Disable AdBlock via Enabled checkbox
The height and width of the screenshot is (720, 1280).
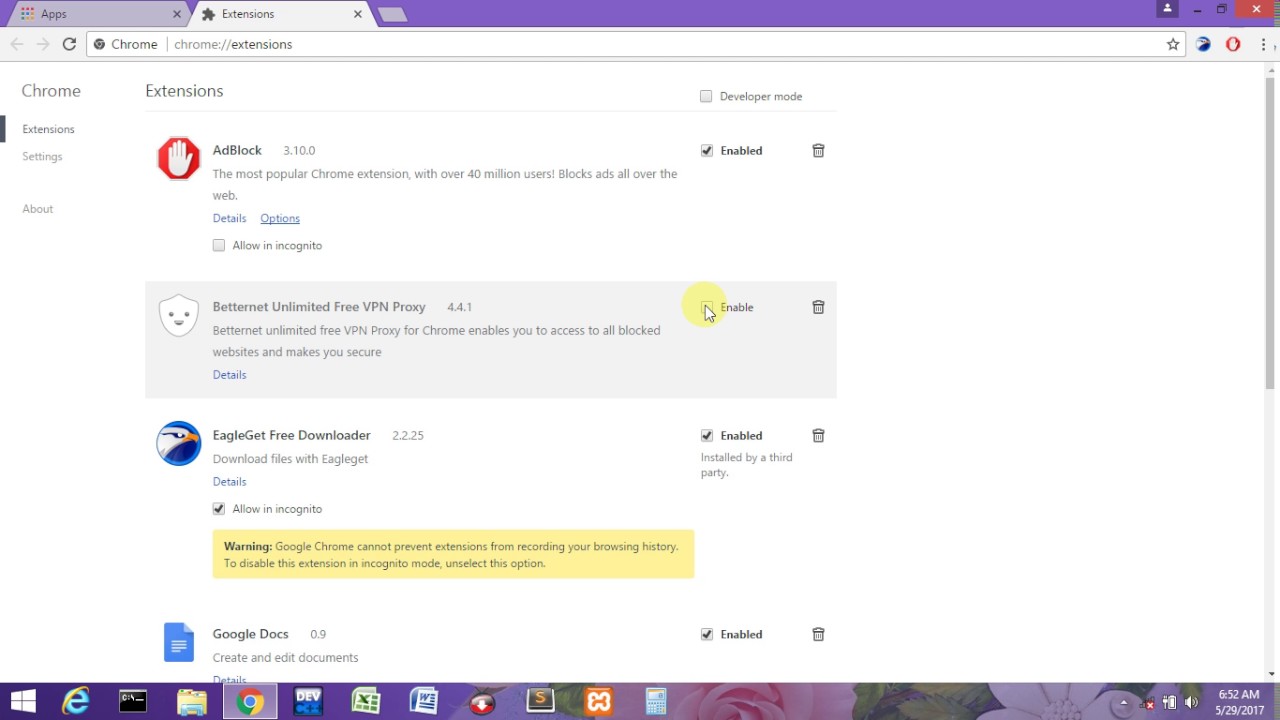tap(707, 150)
